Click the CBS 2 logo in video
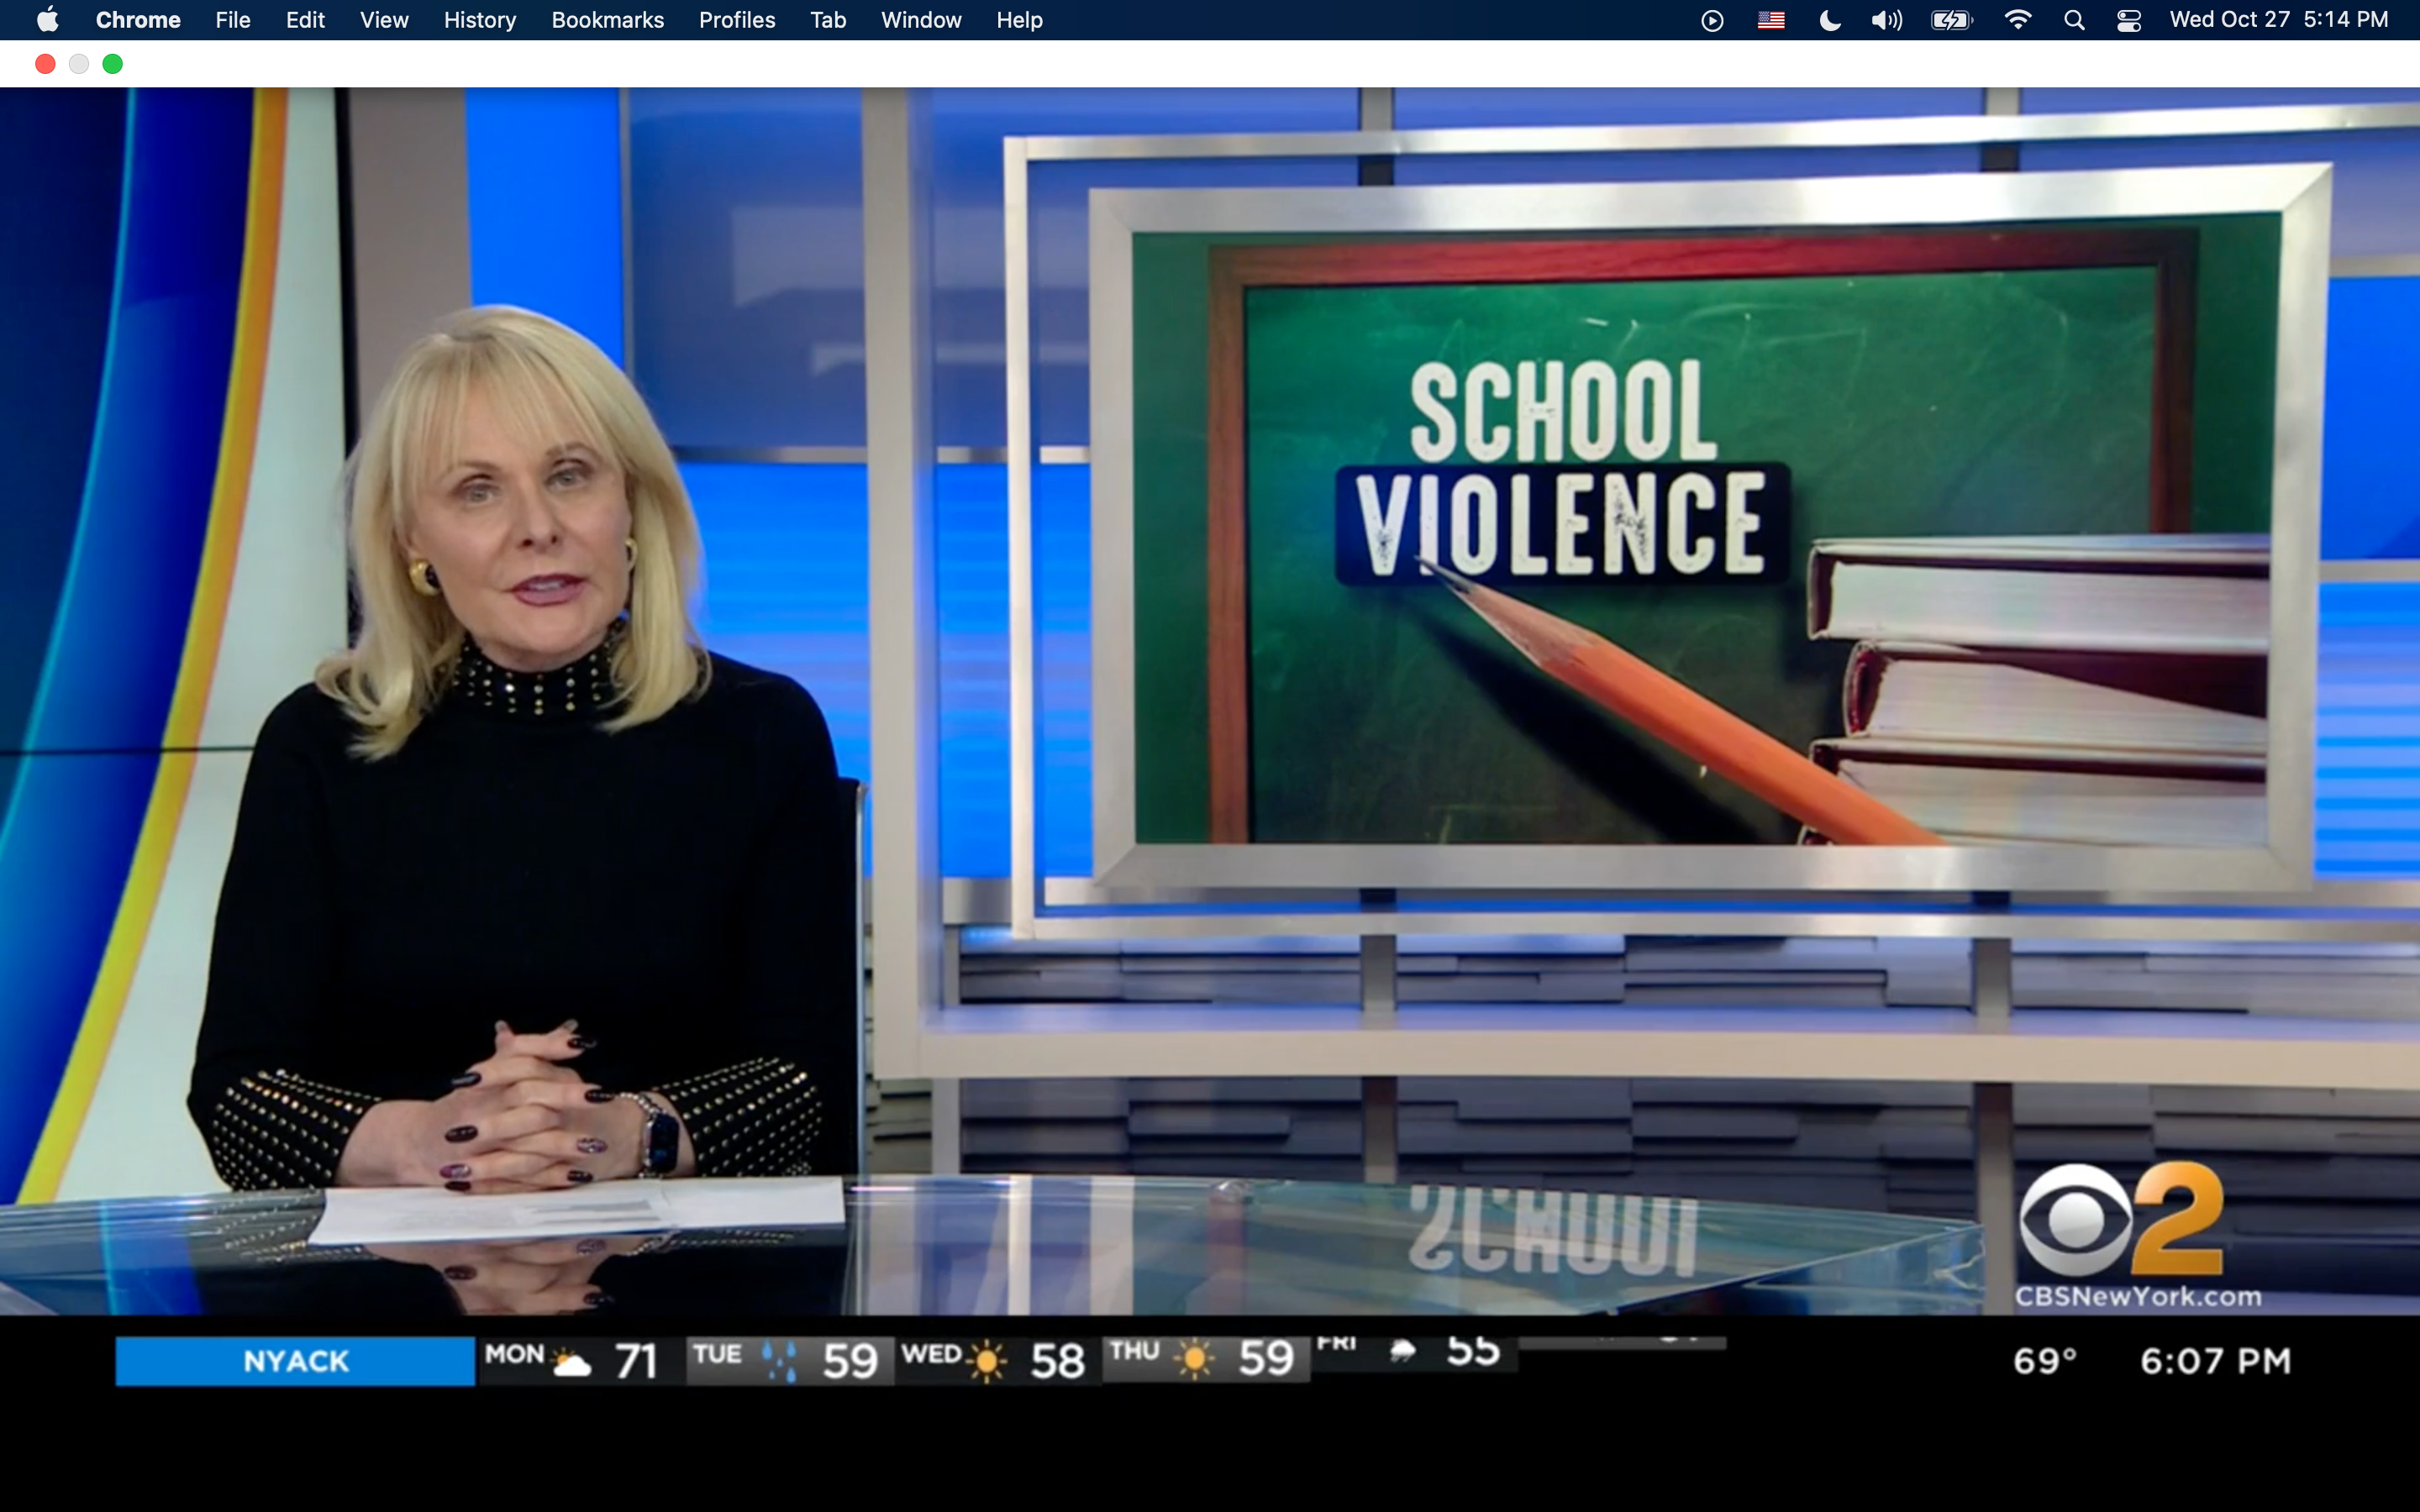This screenshot has height=1512, width=2420. click(x=2120, y=1220)
